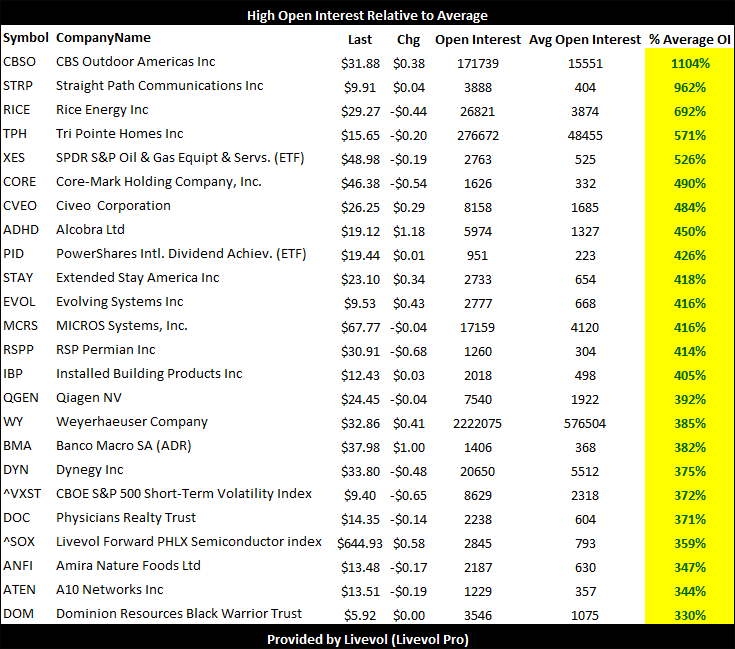
Task: Select the 571% percentage
Action: pos(690,136)
